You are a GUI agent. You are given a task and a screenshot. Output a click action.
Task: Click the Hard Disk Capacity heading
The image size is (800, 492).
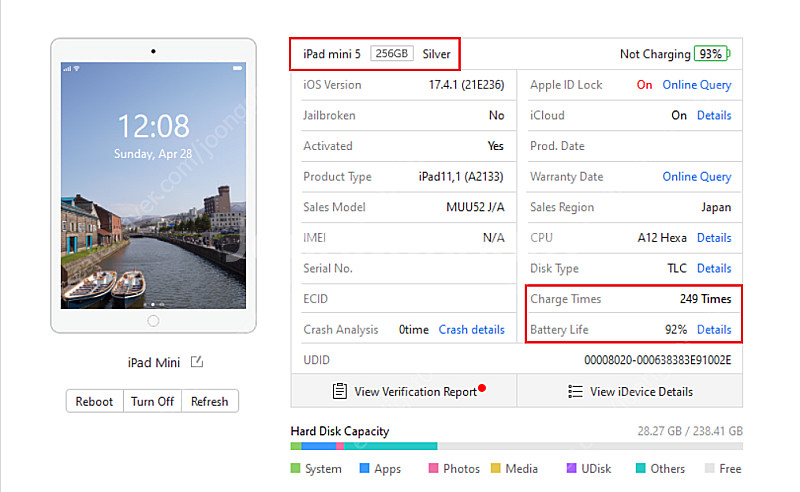click(x=340, y=431)
